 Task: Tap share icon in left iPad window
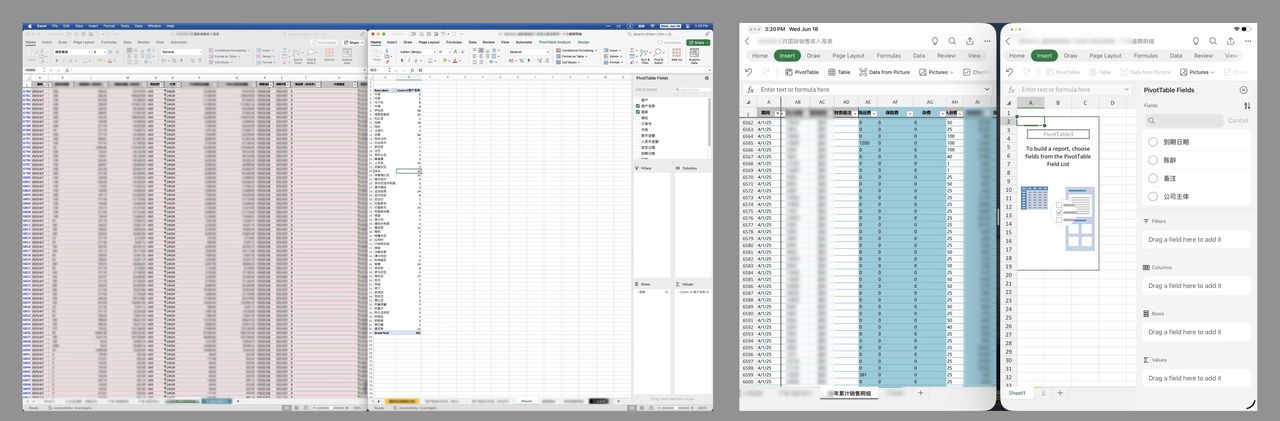pyautogui.click(x=970, y=41)
